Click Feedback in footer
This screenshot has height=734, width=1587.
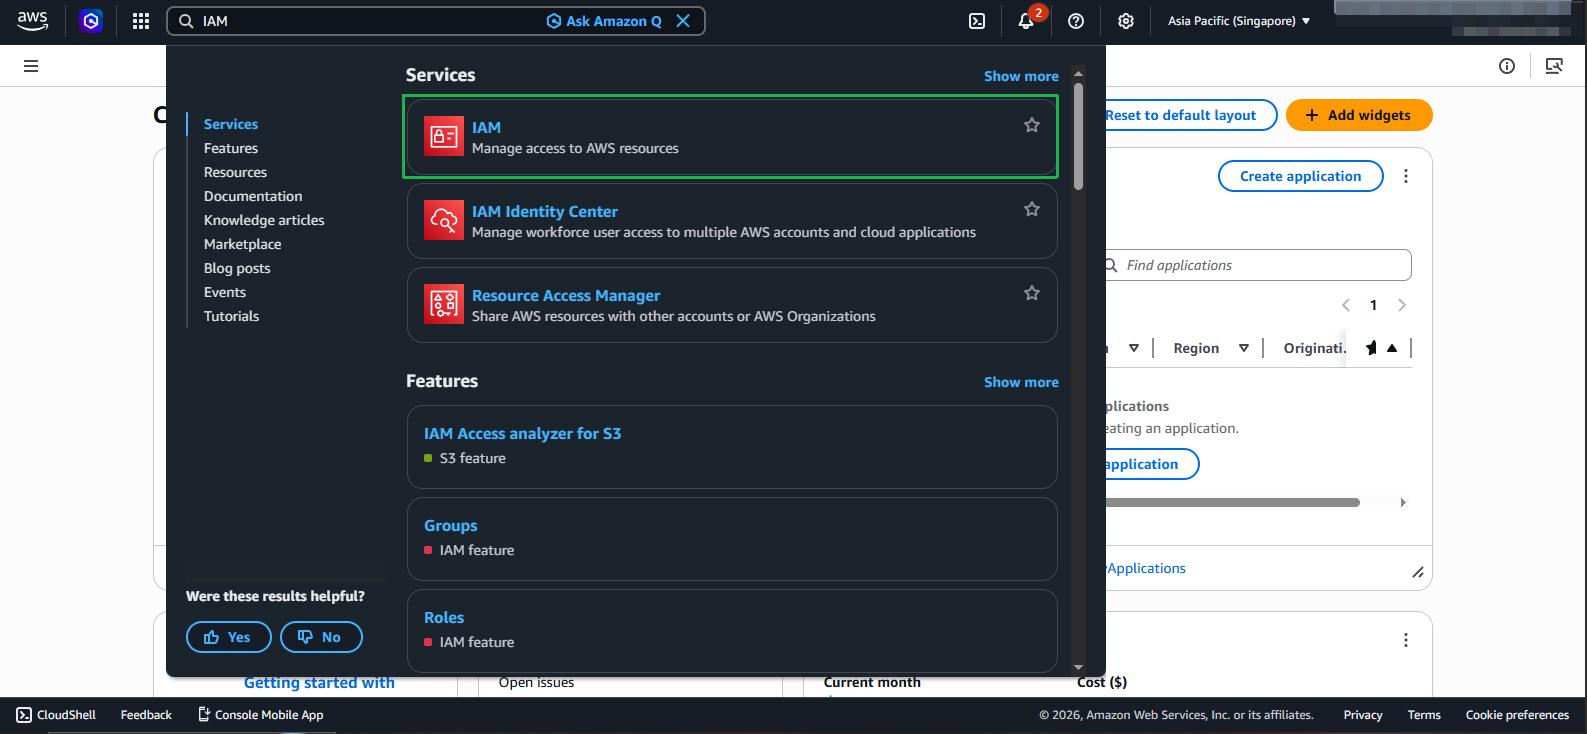(x=146, y=715)
